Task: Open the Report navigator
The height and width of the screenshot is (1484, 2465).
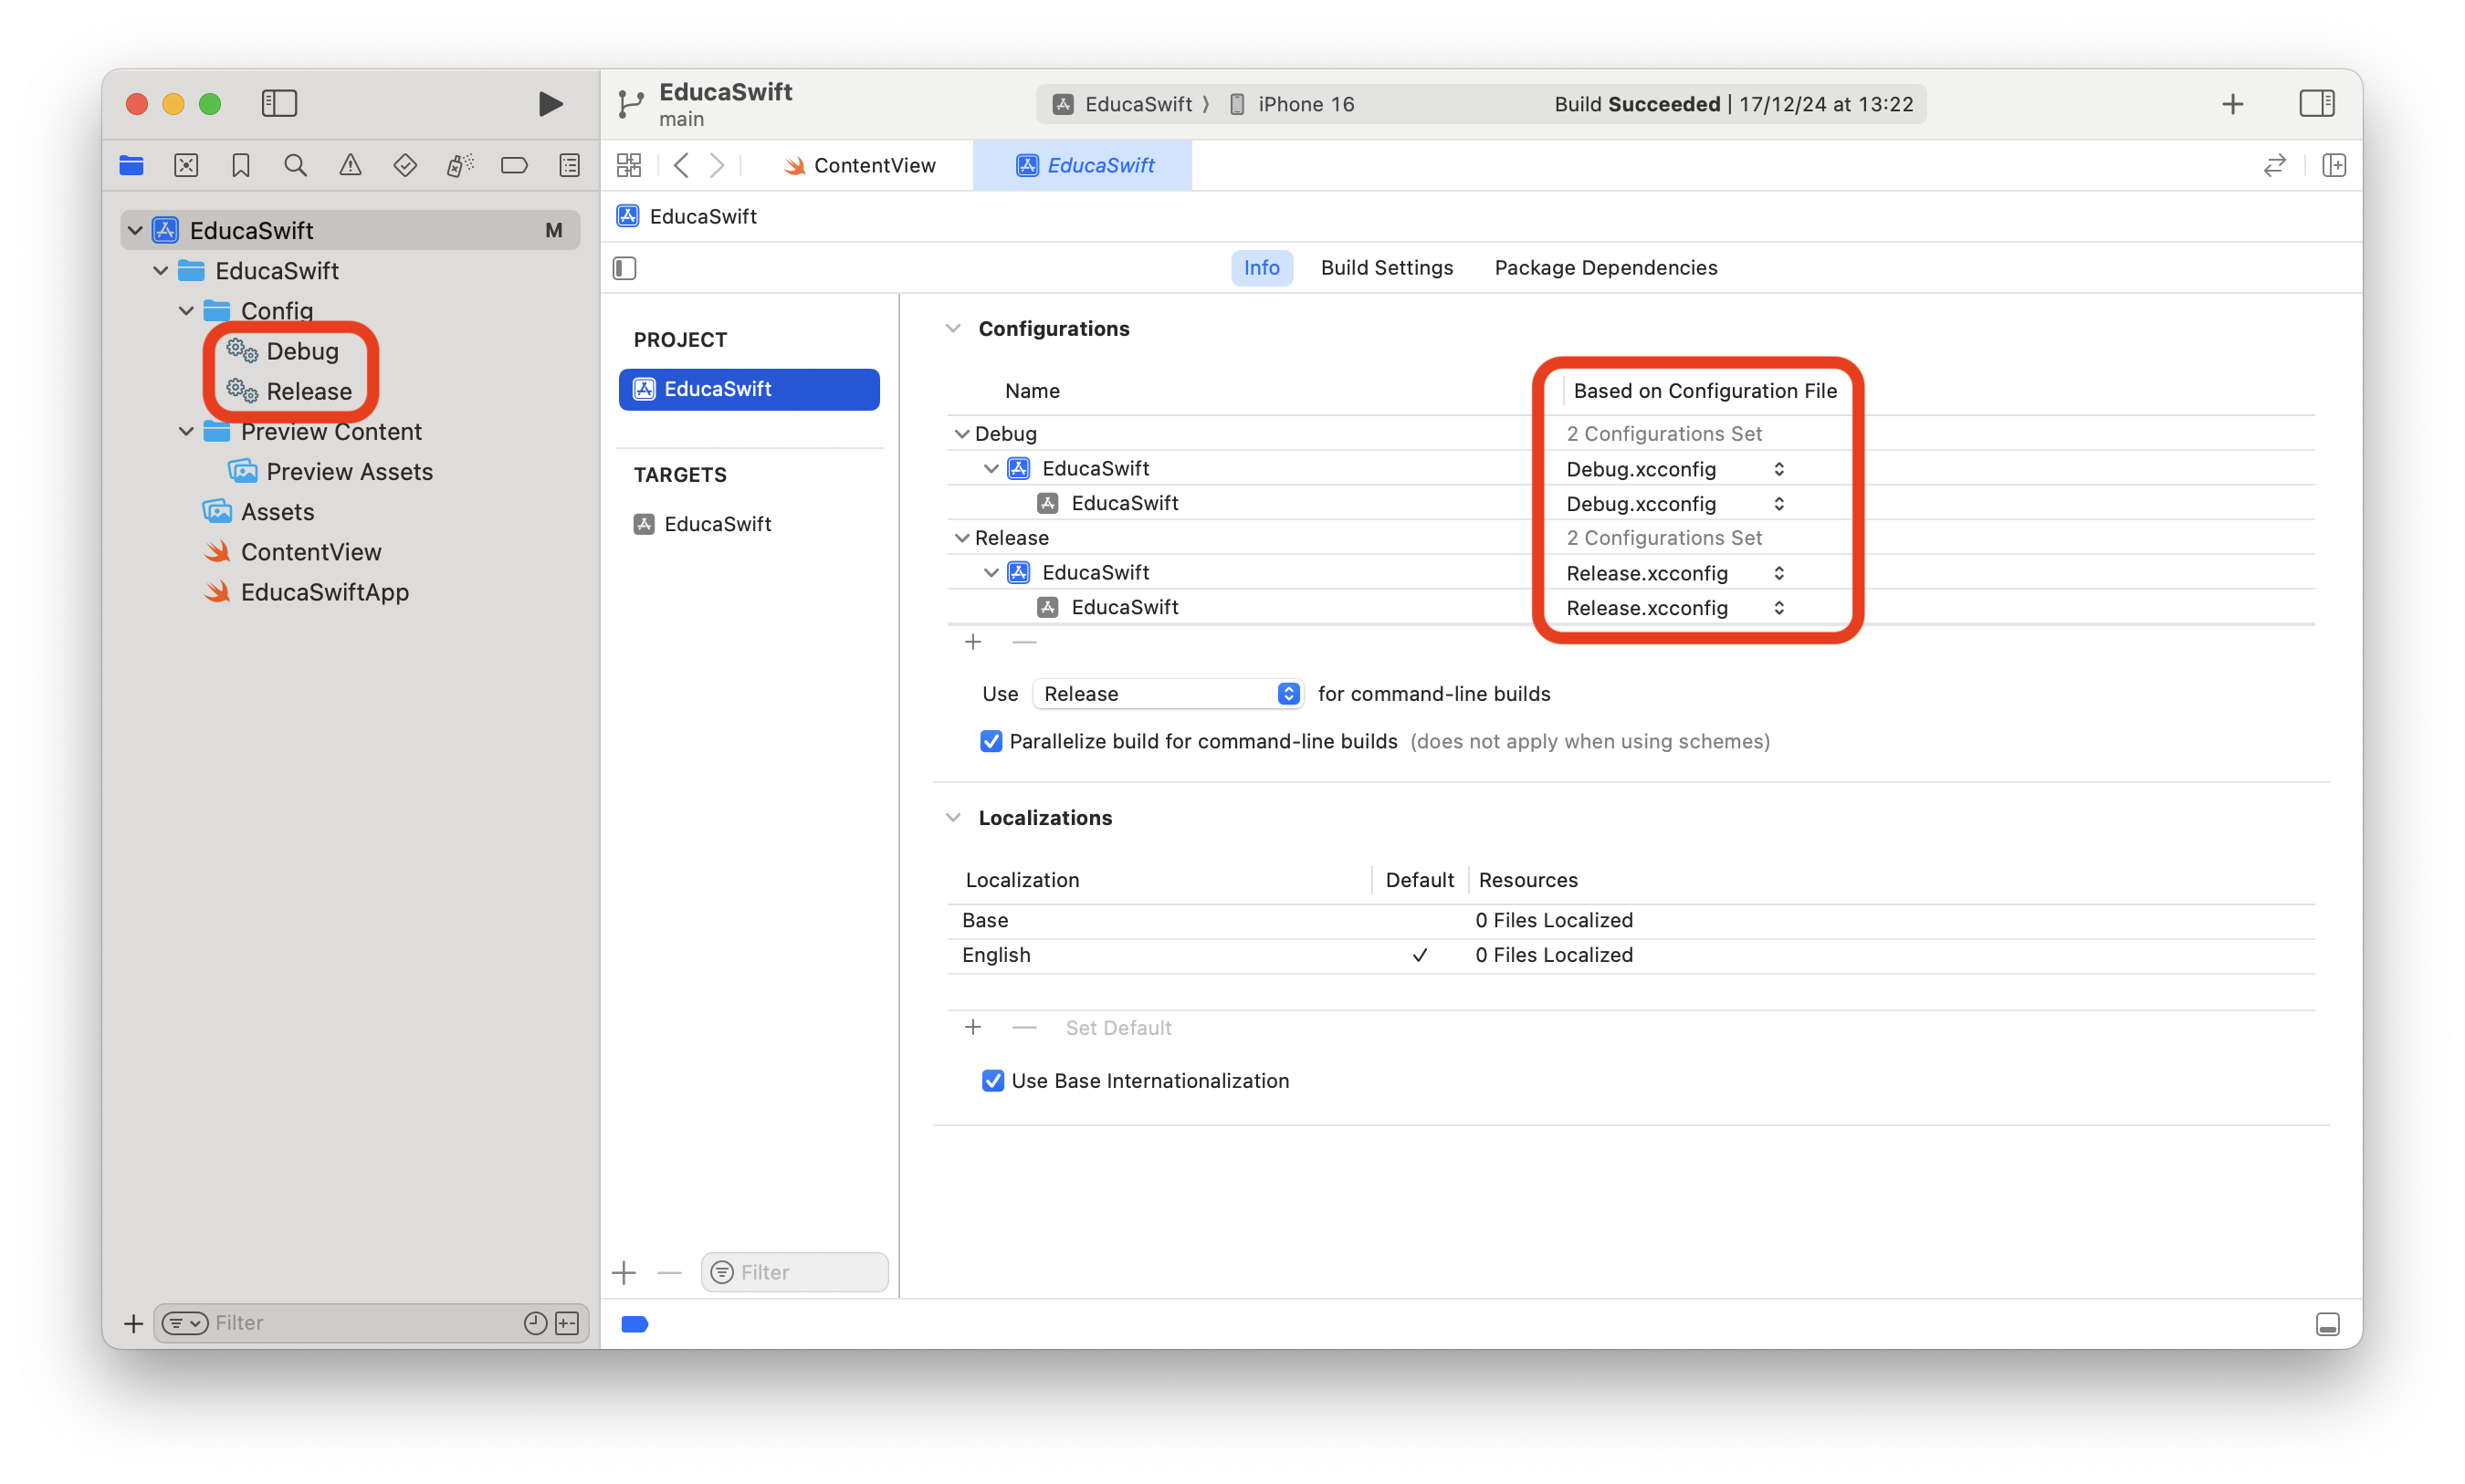Action: [x=570, y=165]
